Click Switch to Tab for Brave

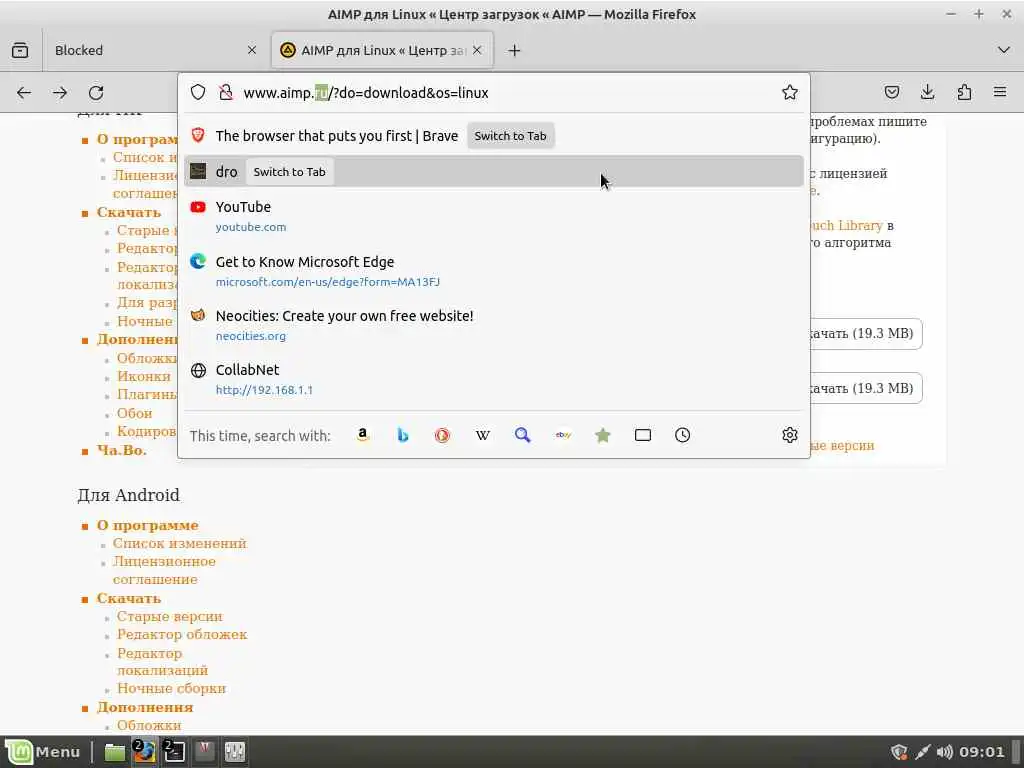pyautogui.click(x=510, y=136)
